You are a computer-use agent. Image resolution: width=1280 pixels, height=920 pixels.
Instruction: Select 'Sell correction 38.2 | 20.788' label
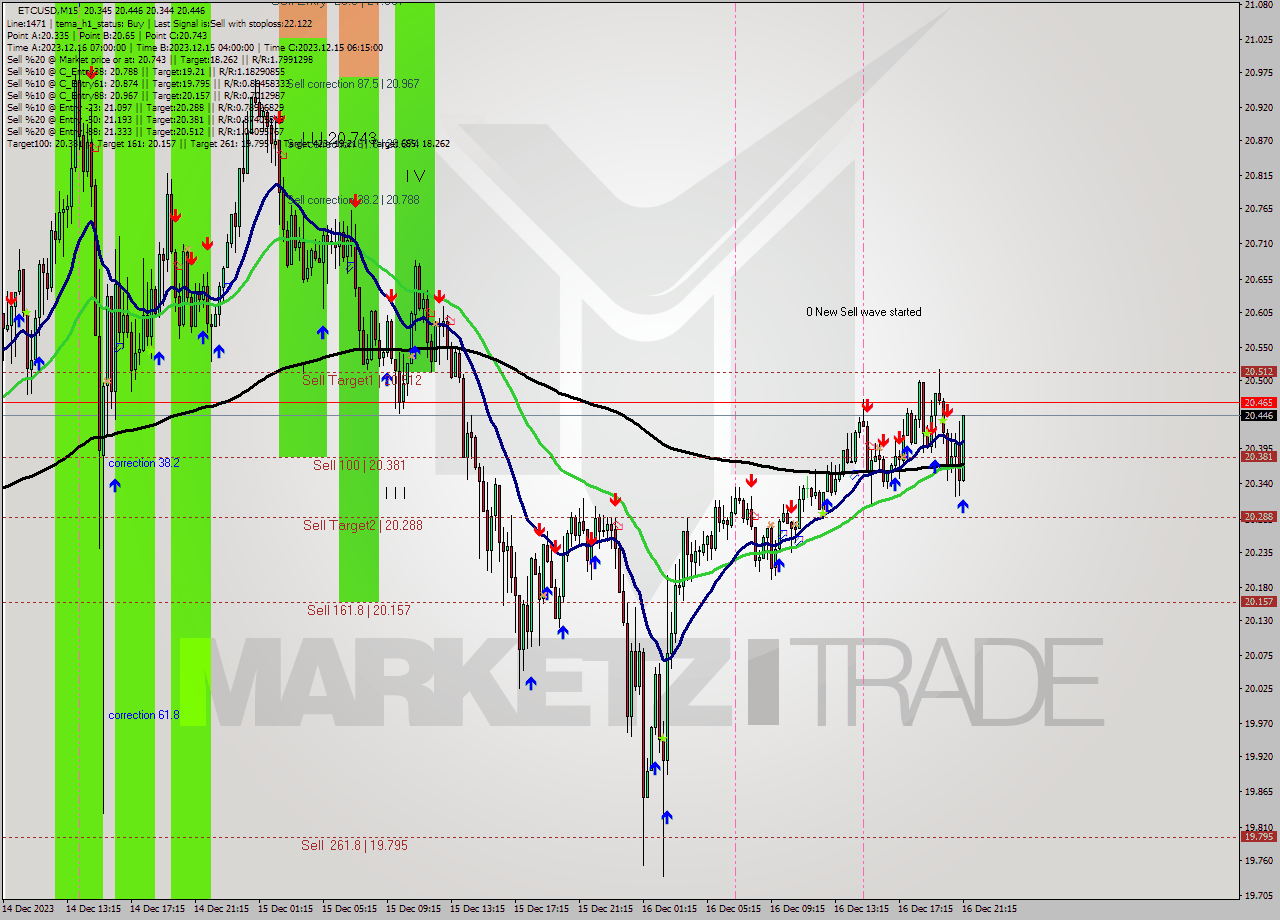tap(353, 200)
